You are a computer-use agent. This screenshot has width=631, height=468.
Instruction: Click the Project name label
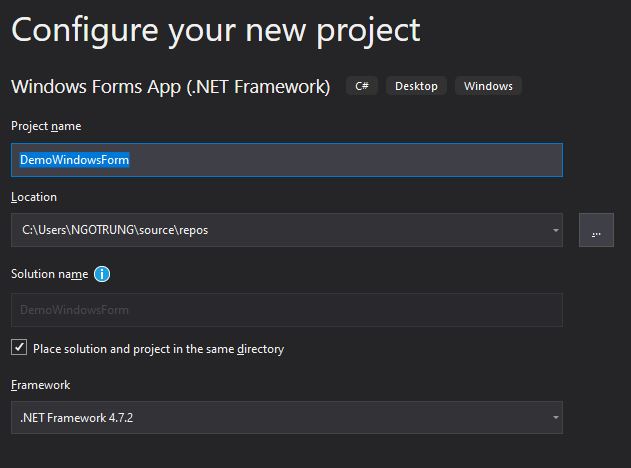[46, 126]
